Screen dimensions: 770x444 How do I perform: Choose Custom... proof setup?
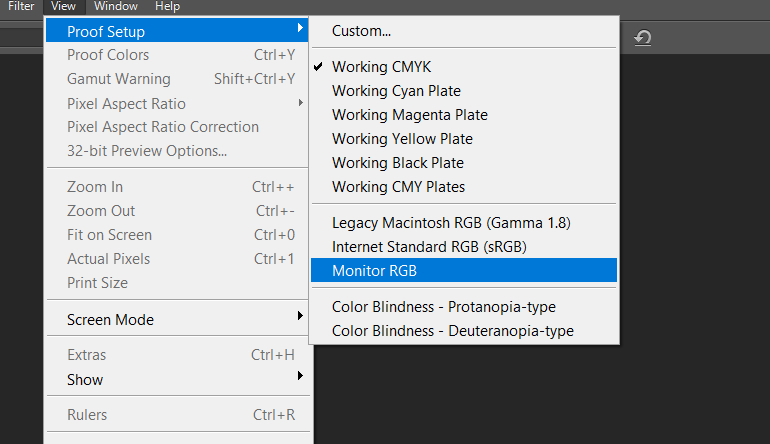tap(361, 31)
